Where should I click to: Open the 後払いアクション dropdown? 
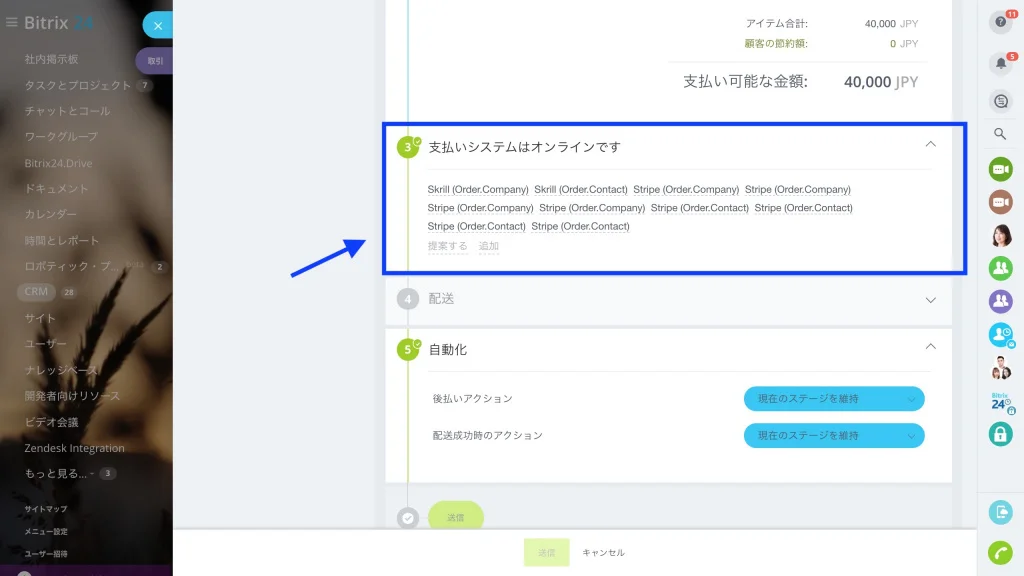(834, 399)
